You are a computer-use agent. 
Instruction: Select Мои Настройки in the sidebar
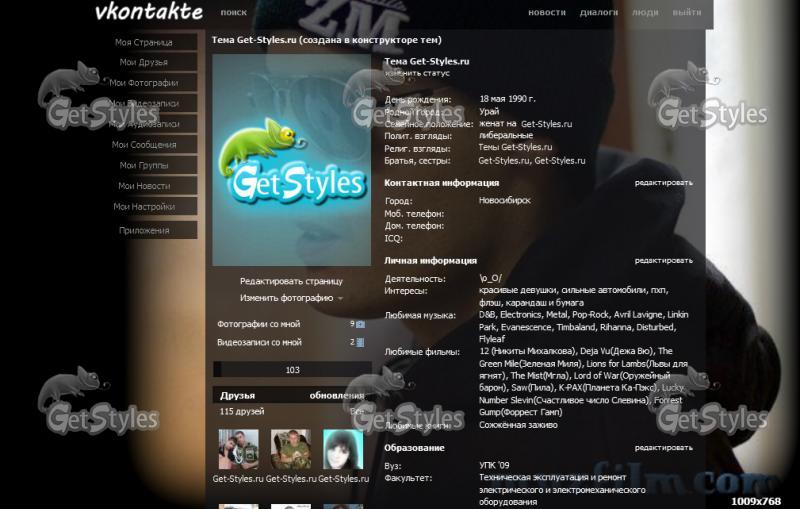coord(143,207)
